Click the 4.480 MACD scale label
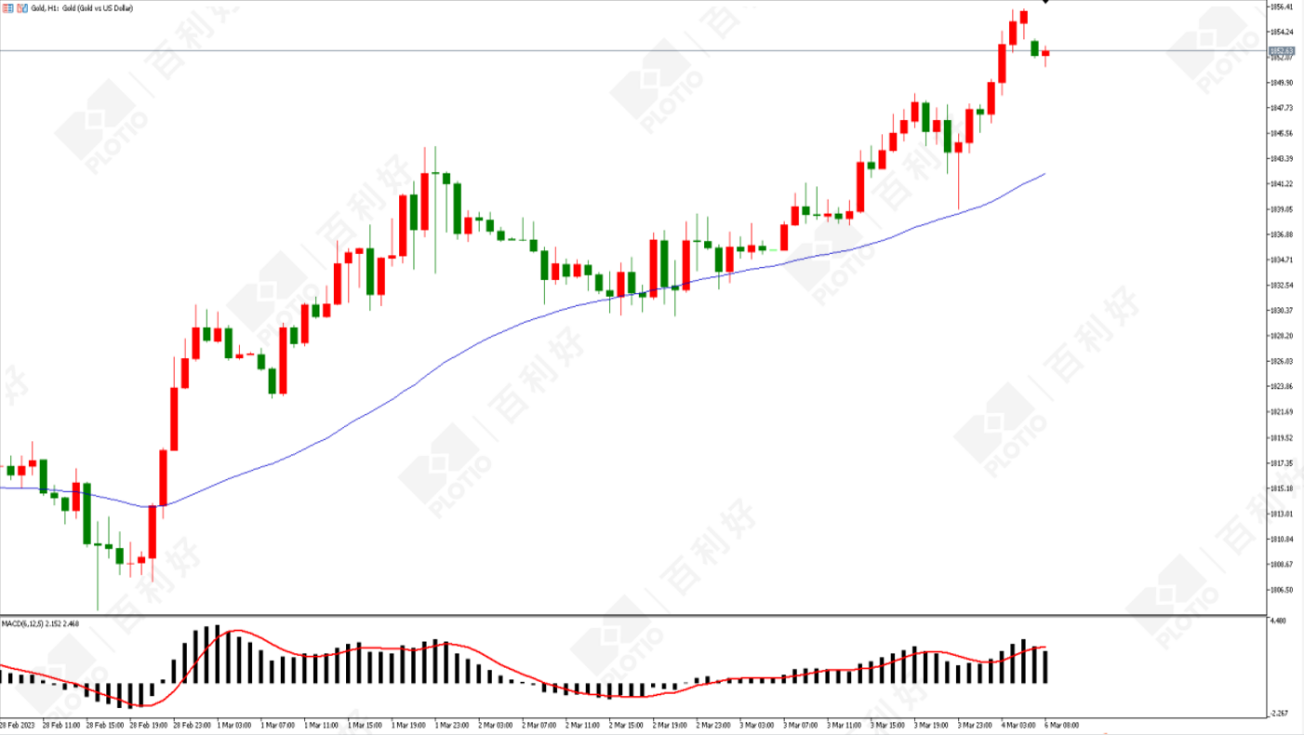This screenshot has width=1304, height=735. click(1279, 621)
